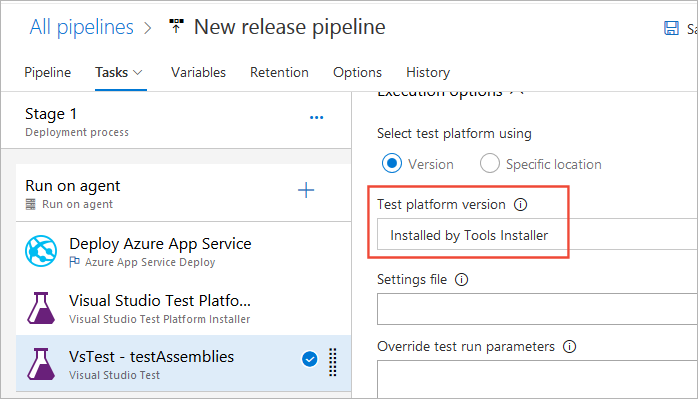Open the Retention tab
The height and width of the screenshot is (399, 698).
(x=279, y=72)
